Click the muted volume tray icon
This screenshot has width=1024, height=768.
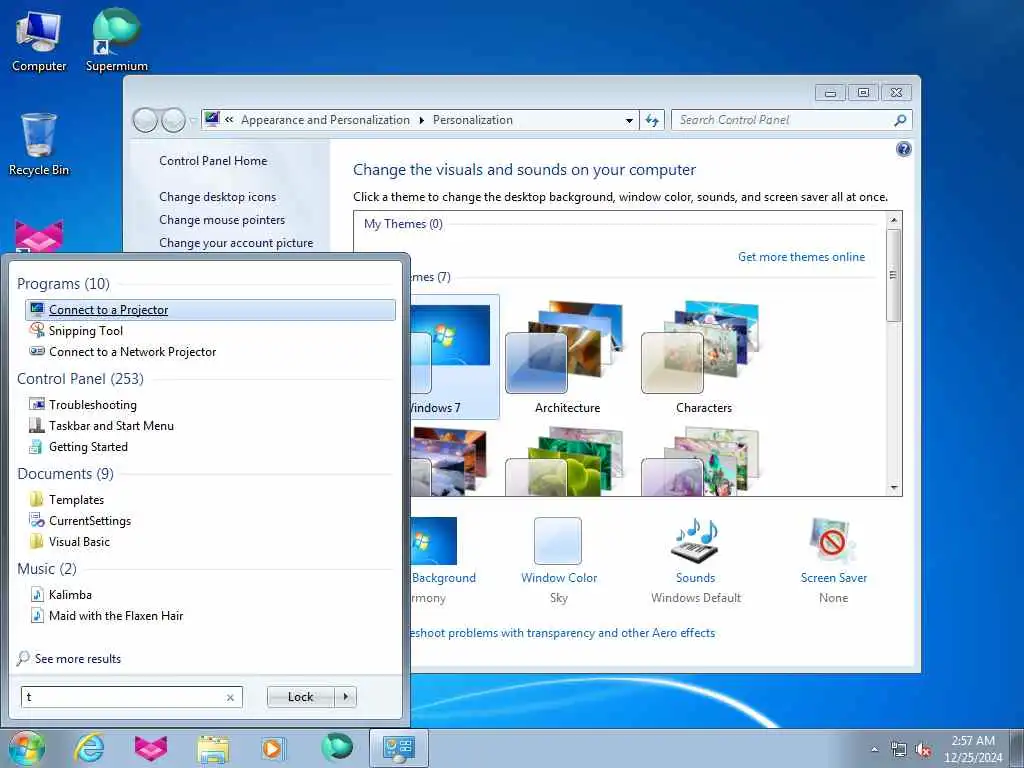[x=923, y=750]
